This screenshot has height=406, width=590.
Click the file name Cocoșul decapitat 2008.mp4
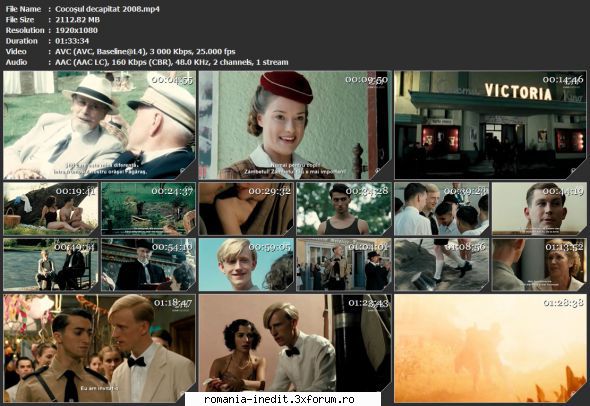point(107,9)
